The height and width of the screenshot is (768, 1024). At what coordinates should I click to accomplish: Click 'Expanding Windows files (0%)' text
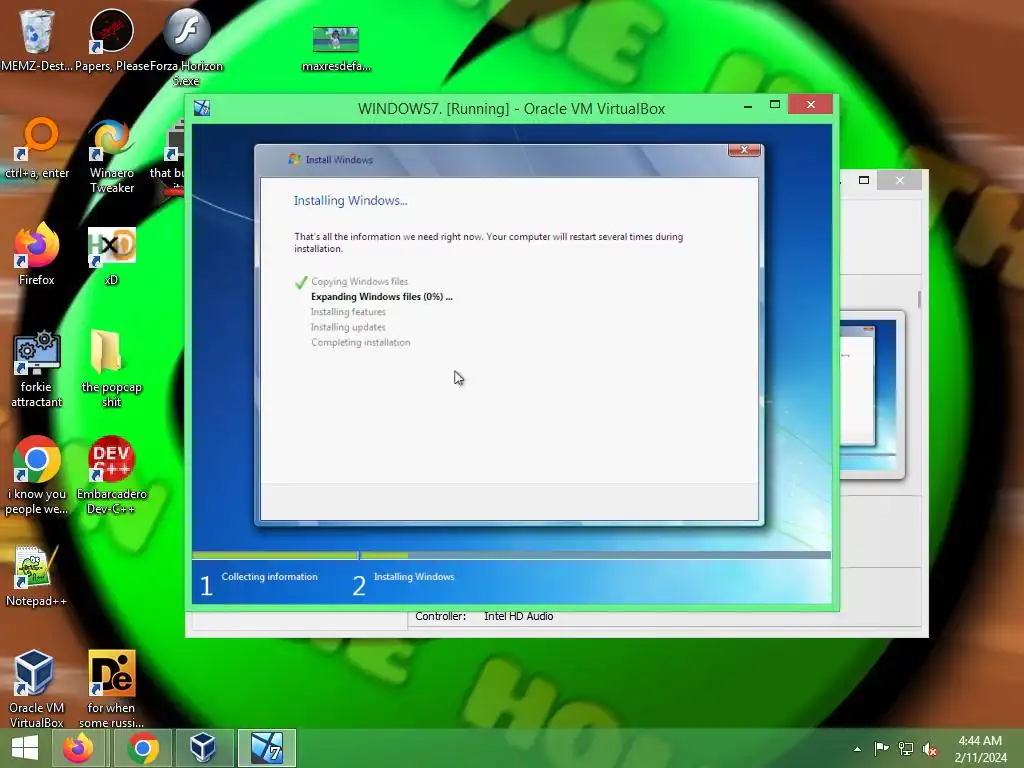tap(381, 296)
